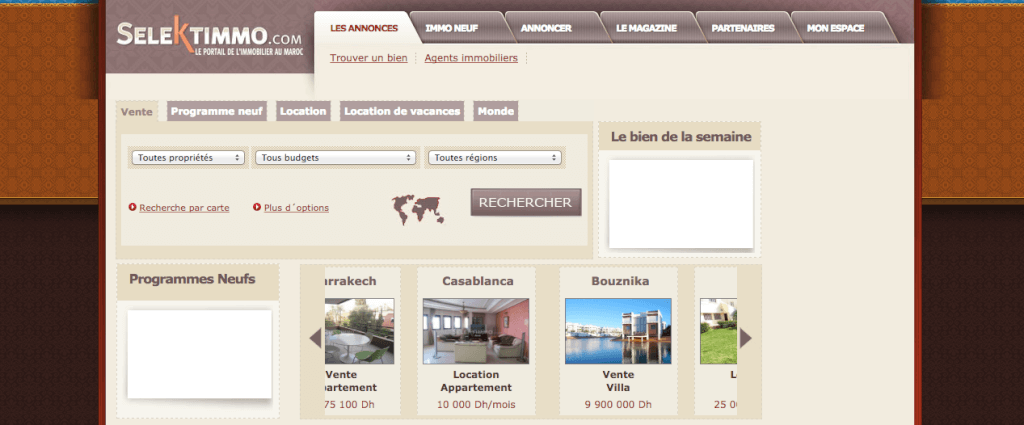The width and height of the screenshot is (1024, 425).
Task: Click the Location Appartement listing label
Action: 476,381
